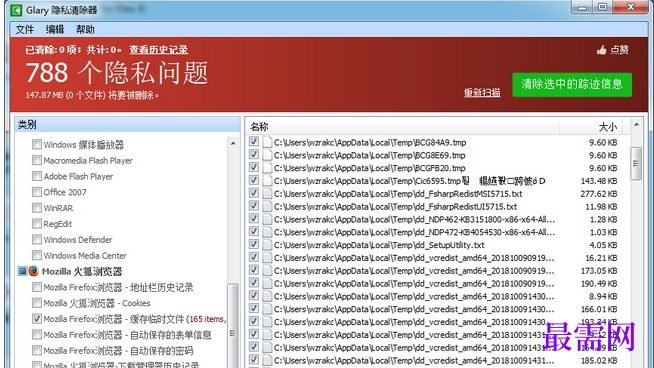Image resolution: width=654 pixels, height=368 pixels.
Task: Click file icon of Cic6595.tmp row
Action: [x=267, y=181]
